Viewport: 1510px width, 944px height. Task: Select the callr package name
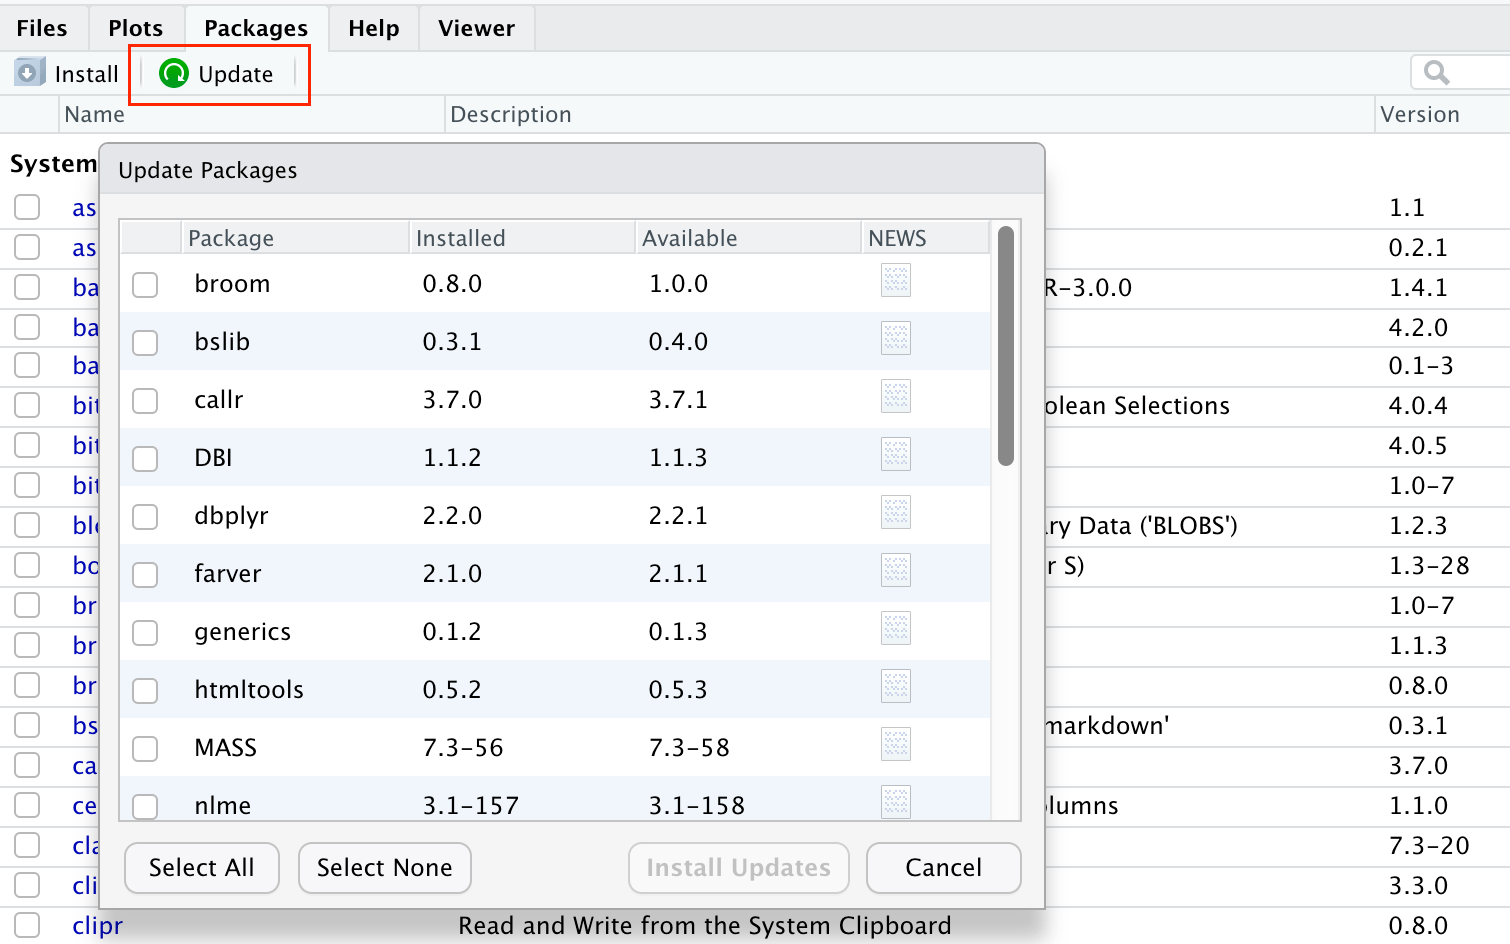[219, 400]
